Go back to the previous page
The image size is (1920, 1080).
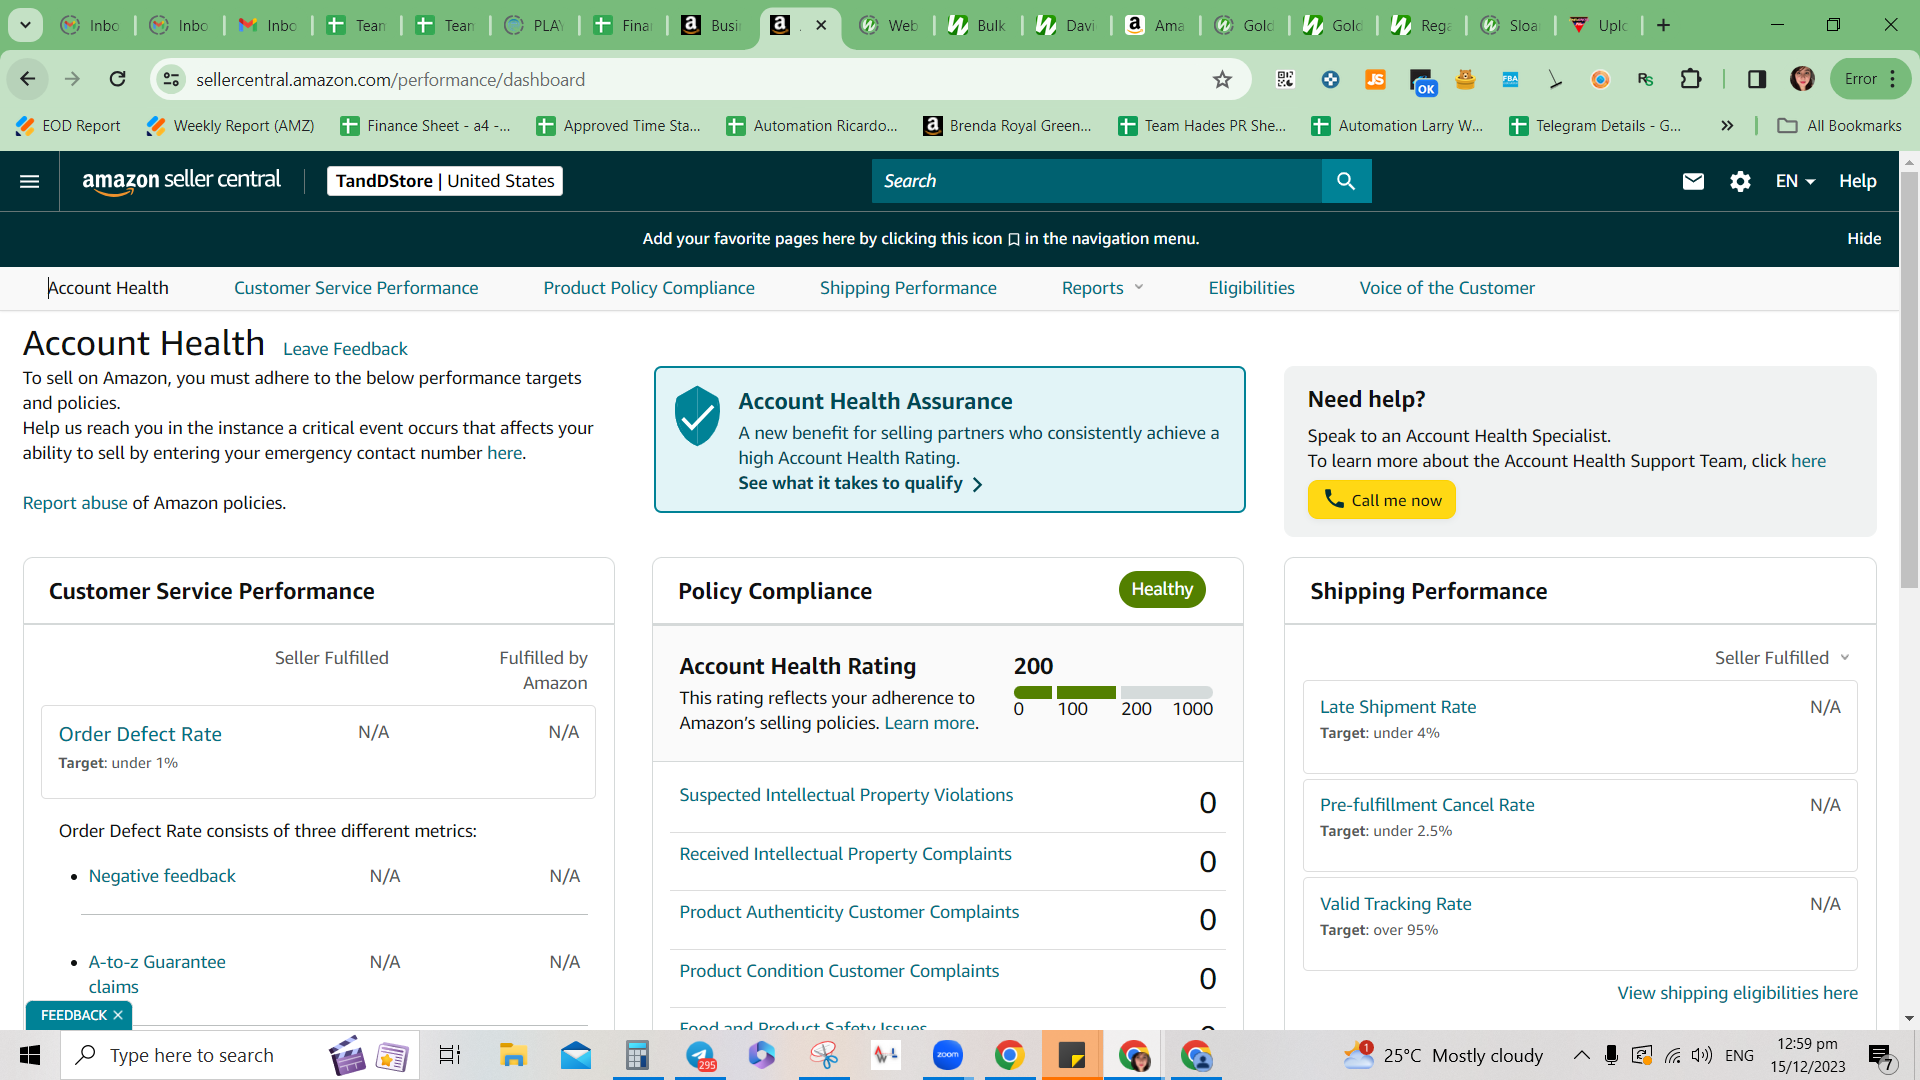point(28,79)
